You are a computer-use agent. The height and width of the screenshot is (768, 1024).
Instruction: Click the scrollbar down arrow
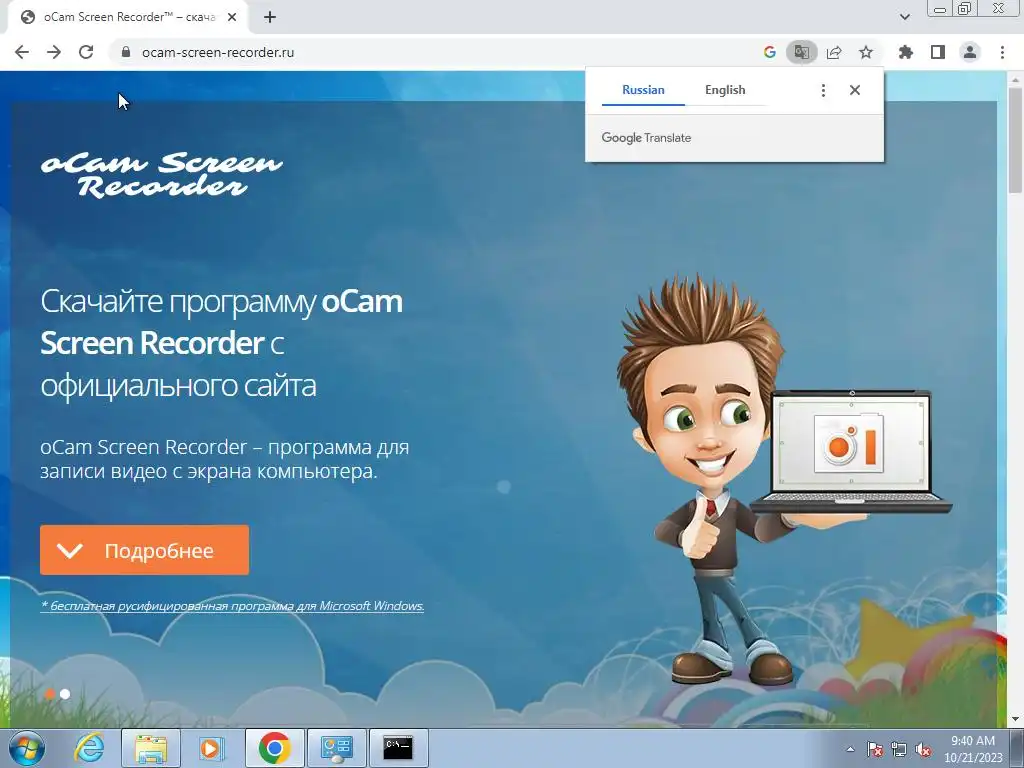(x=1015, y=719)
